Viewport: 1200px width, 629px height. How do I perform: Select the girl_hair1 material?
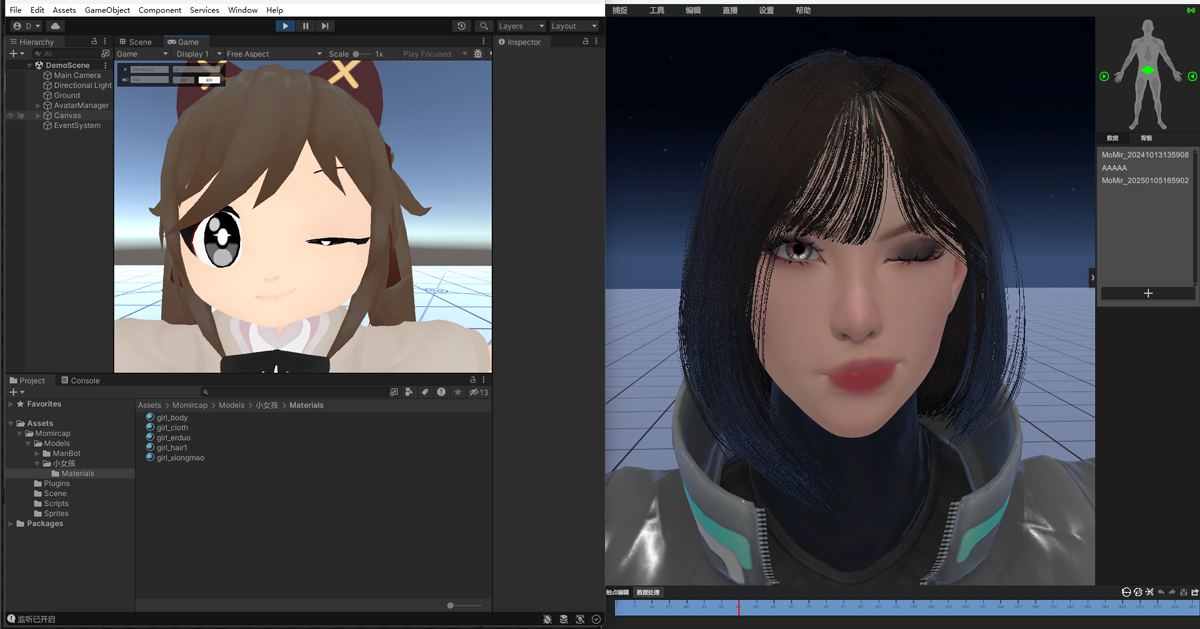[x=171, y=448]
